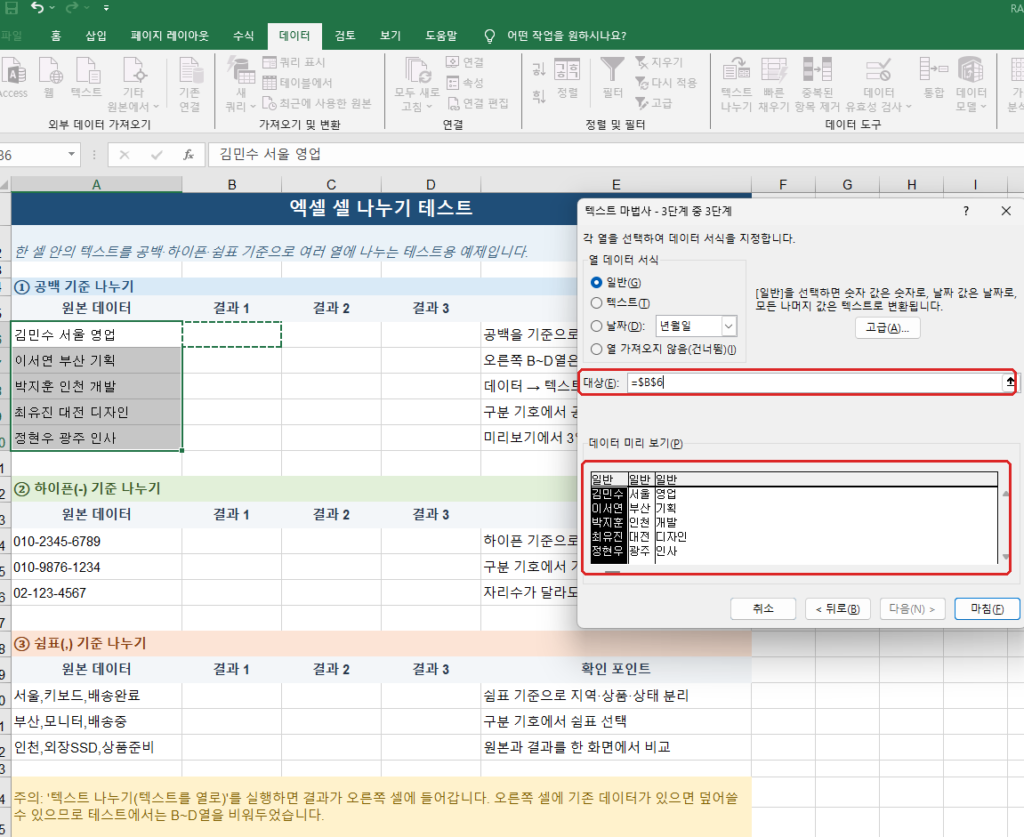This screenshot has width=1024, height=837.
Task: Select 열 가져오지 않음(건너뜀) radio button
Action: point(596,349)
